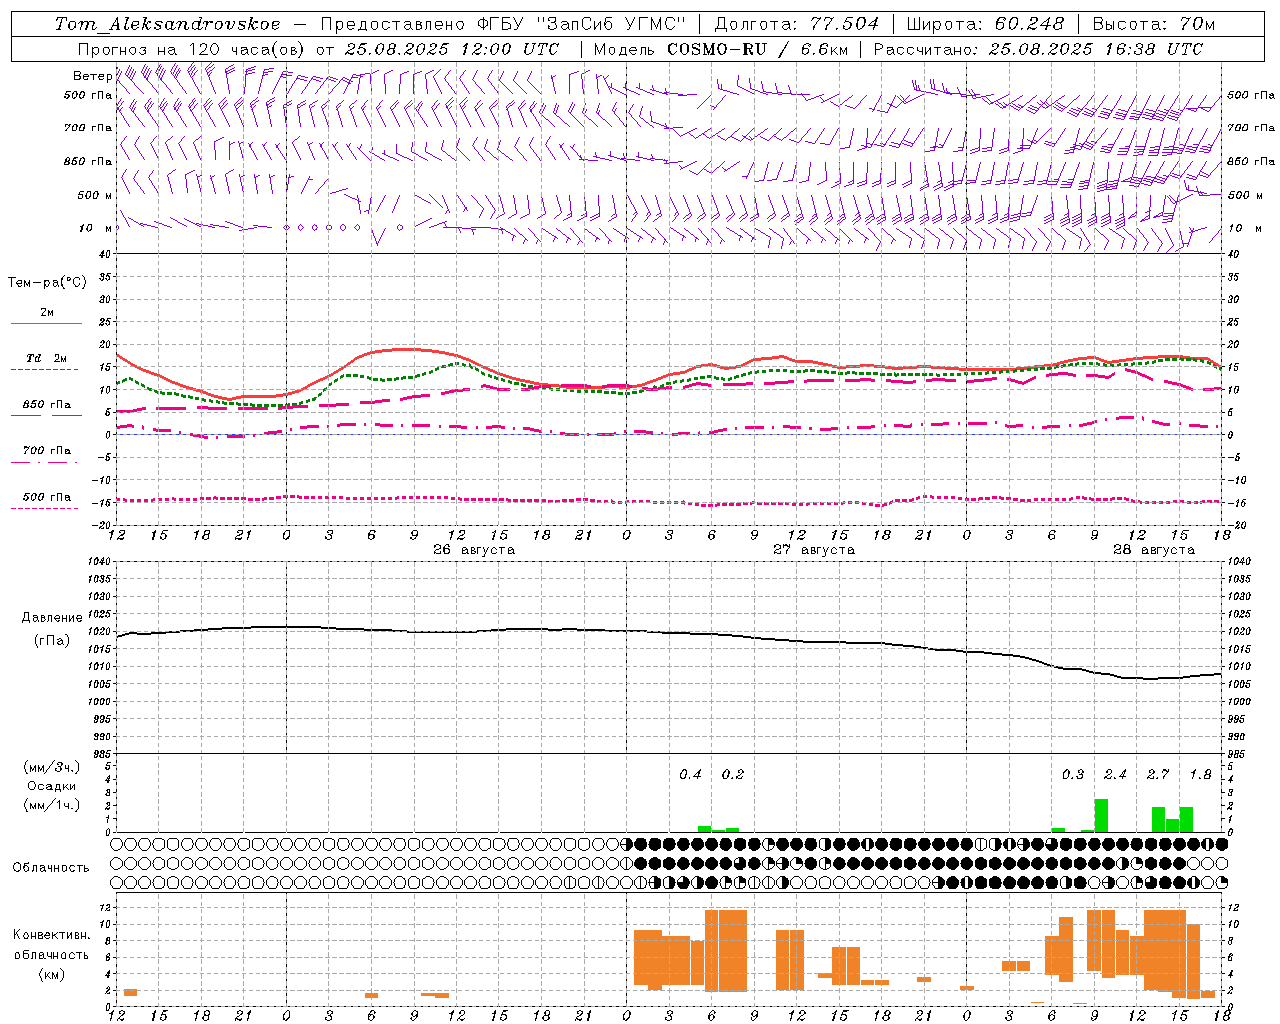Screen dimensions: 1280x1024
Task: Click the right-side 850 гПа wind level label
Action: (1251, 161)
